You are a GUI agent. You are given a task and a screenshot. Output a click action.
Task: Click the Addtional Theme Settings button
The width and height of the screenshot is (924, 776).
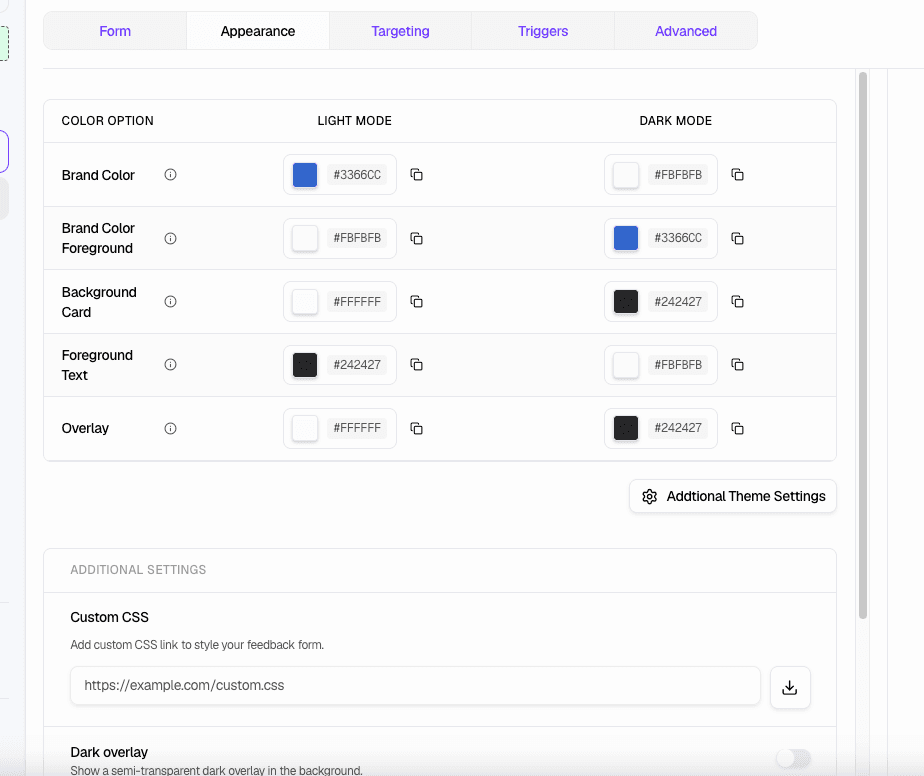point(733,496)
